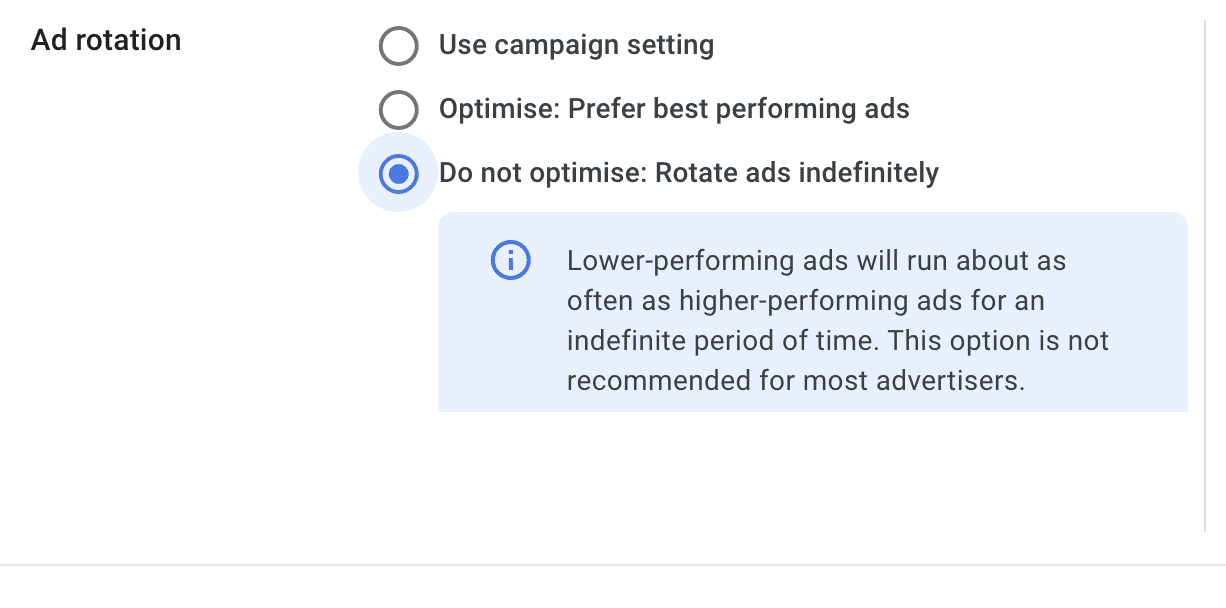Click the horizontal separator below the Ad rotation section
This screenshot has width=1226, height=608.
(613, 566)
